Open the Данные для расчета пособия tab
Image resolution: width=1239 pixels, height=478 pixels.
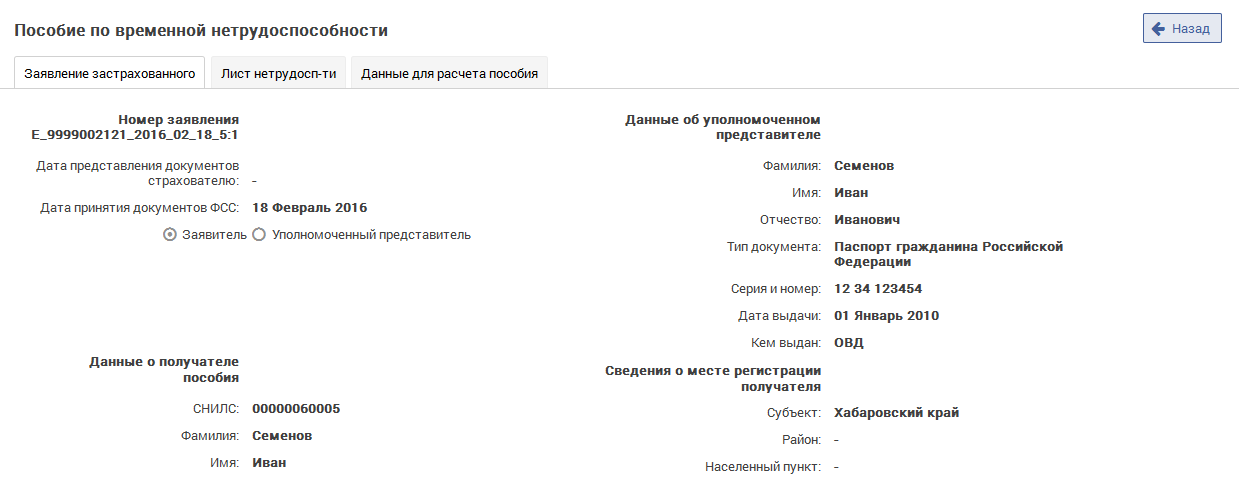pos(450,73)
